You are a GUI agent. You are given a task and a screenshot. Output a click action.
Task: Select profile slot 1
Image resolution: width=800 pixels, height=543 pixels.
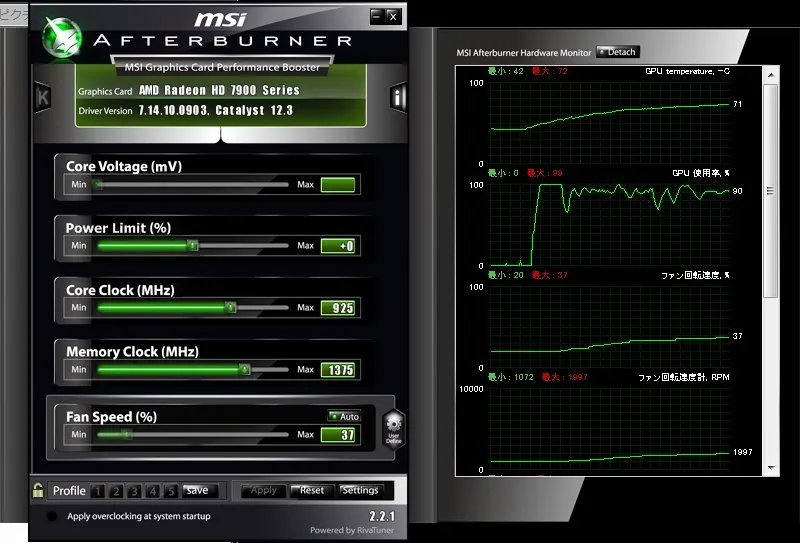pyautogui.click(x=97, y=491)
